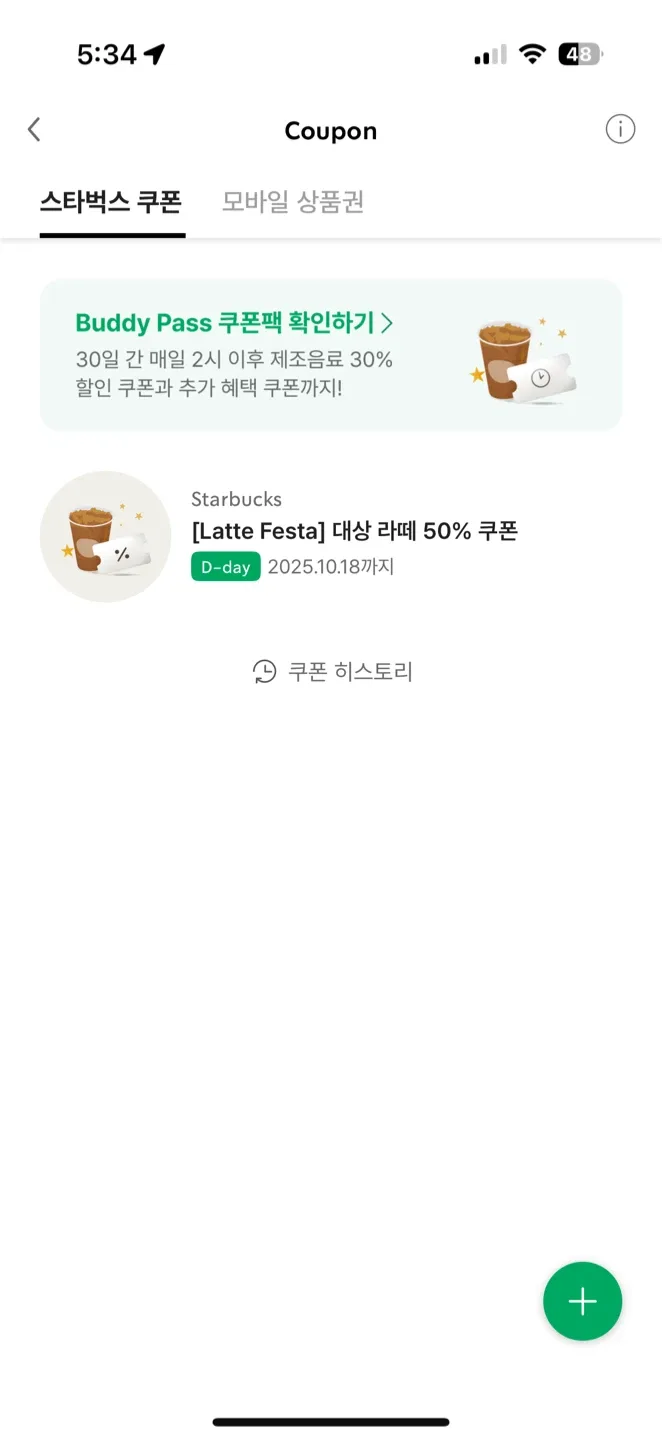Tap the green D-day badge
This screenshot has height=1440, width=662.
(x=225, y=567)
